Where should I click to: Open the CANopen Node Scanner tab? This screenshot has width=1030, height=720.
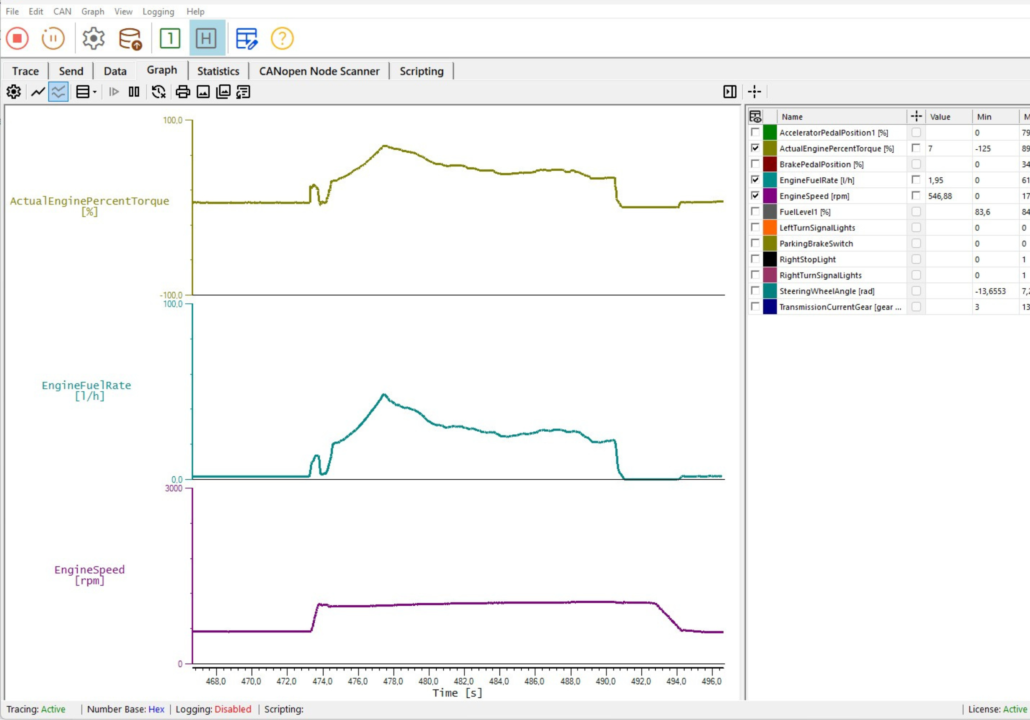(x=319, y=71)
